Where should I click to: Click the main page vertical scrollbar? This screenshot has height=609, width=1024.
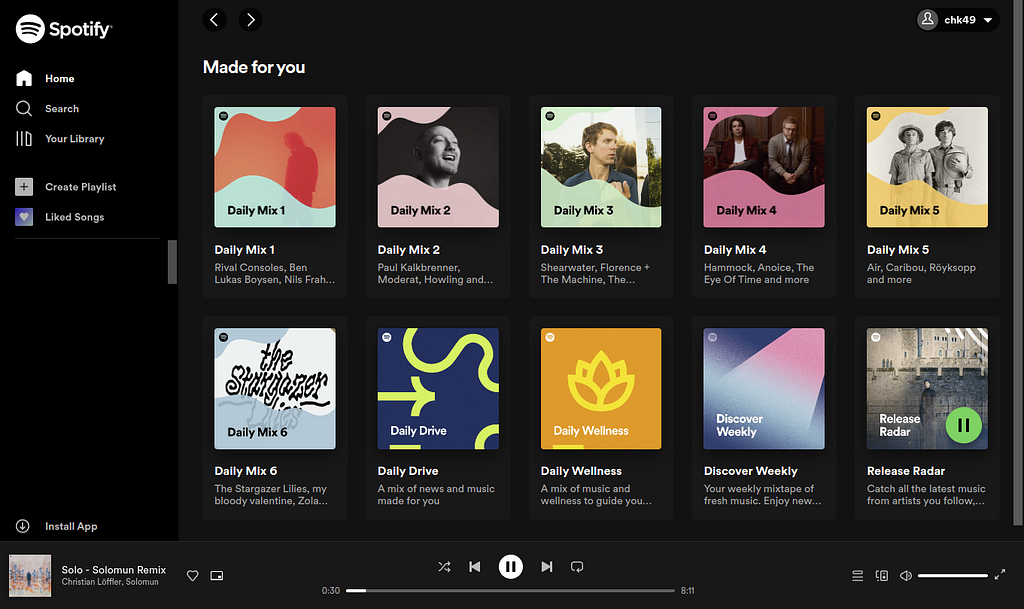(1017, 262)
